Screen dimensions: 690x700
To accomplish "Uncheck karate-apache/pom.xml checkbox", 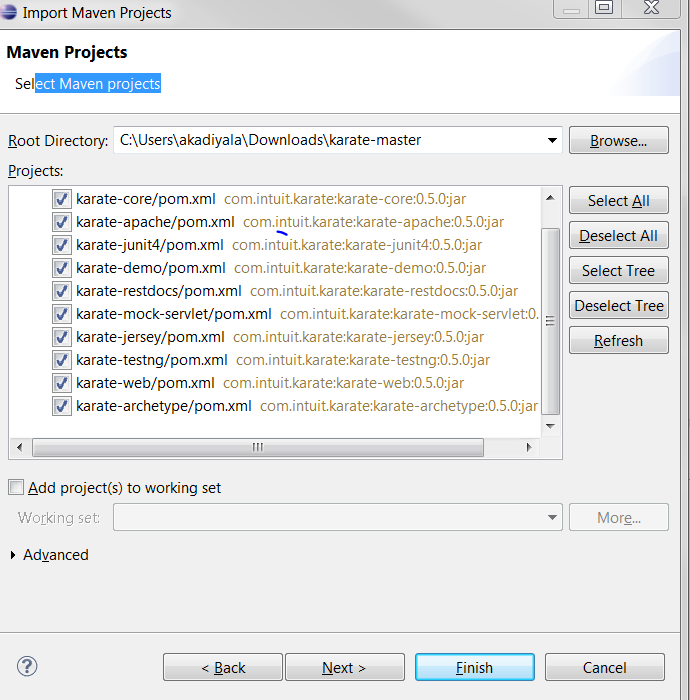I will 62,222.
